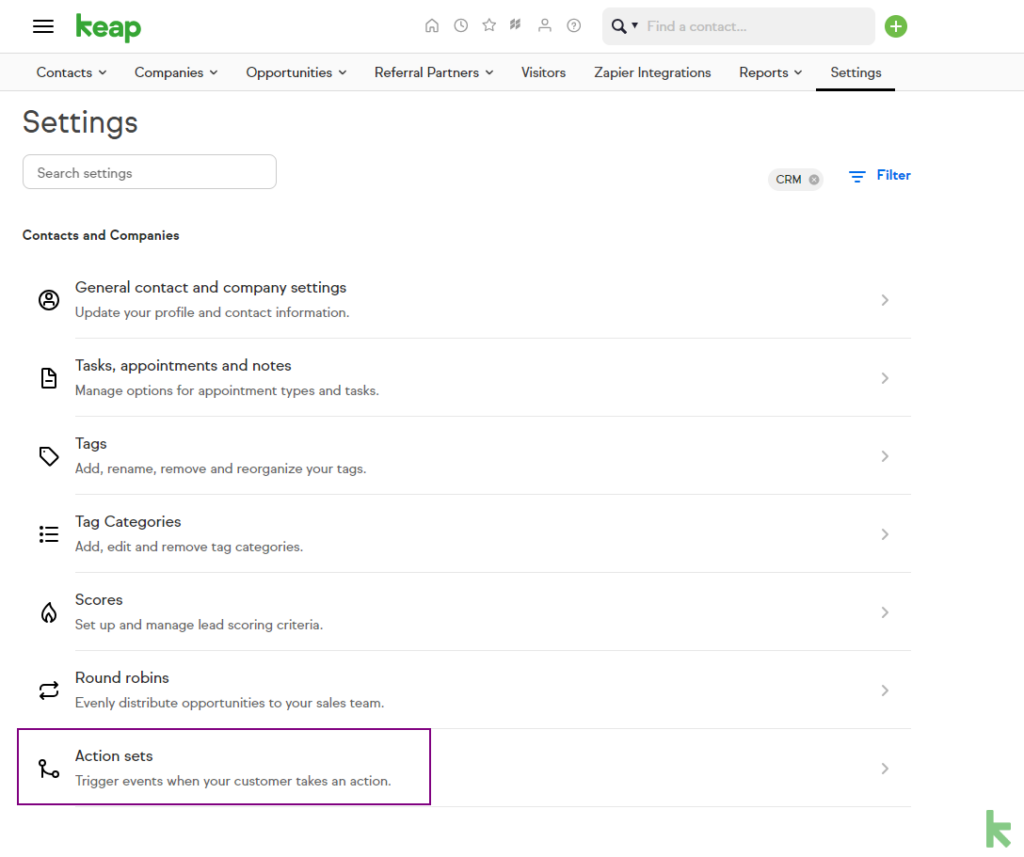Open the Tags settings
The image size is (1024, 857).
91,444
